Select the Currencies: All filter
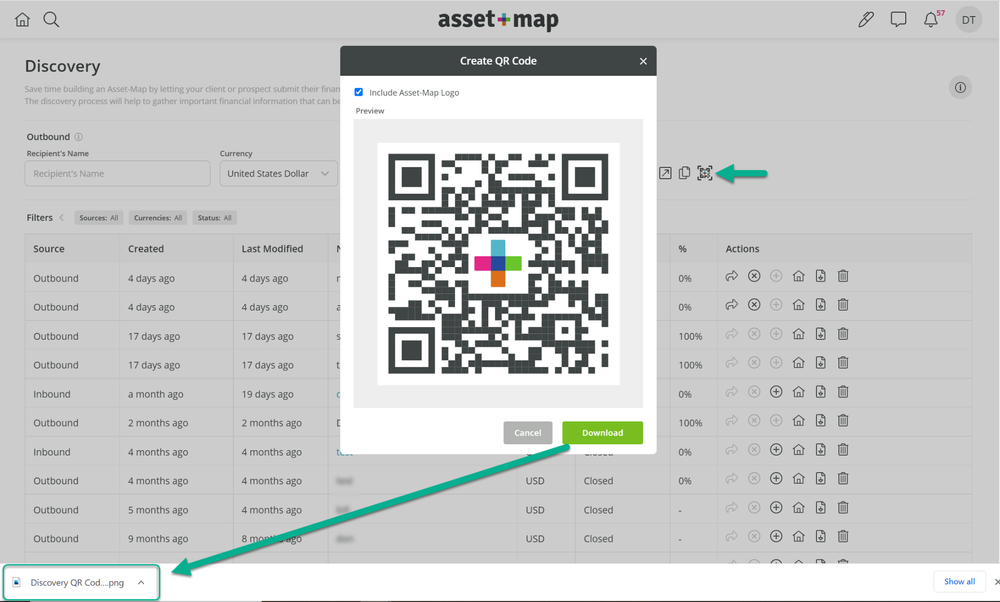 157,217
